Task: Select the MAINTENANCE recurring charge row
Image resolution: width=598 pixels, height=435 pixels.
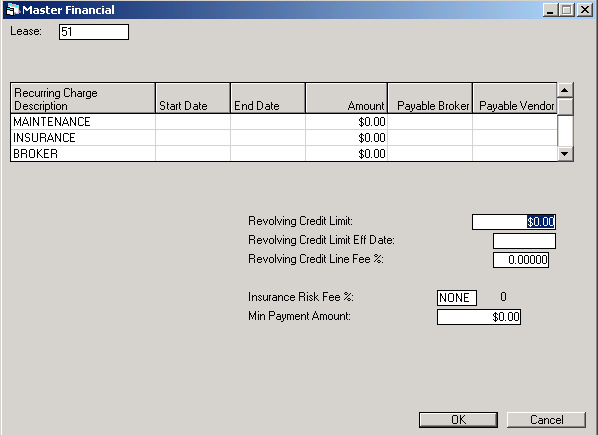Action: pyautogui.click(x=284, y=122)
